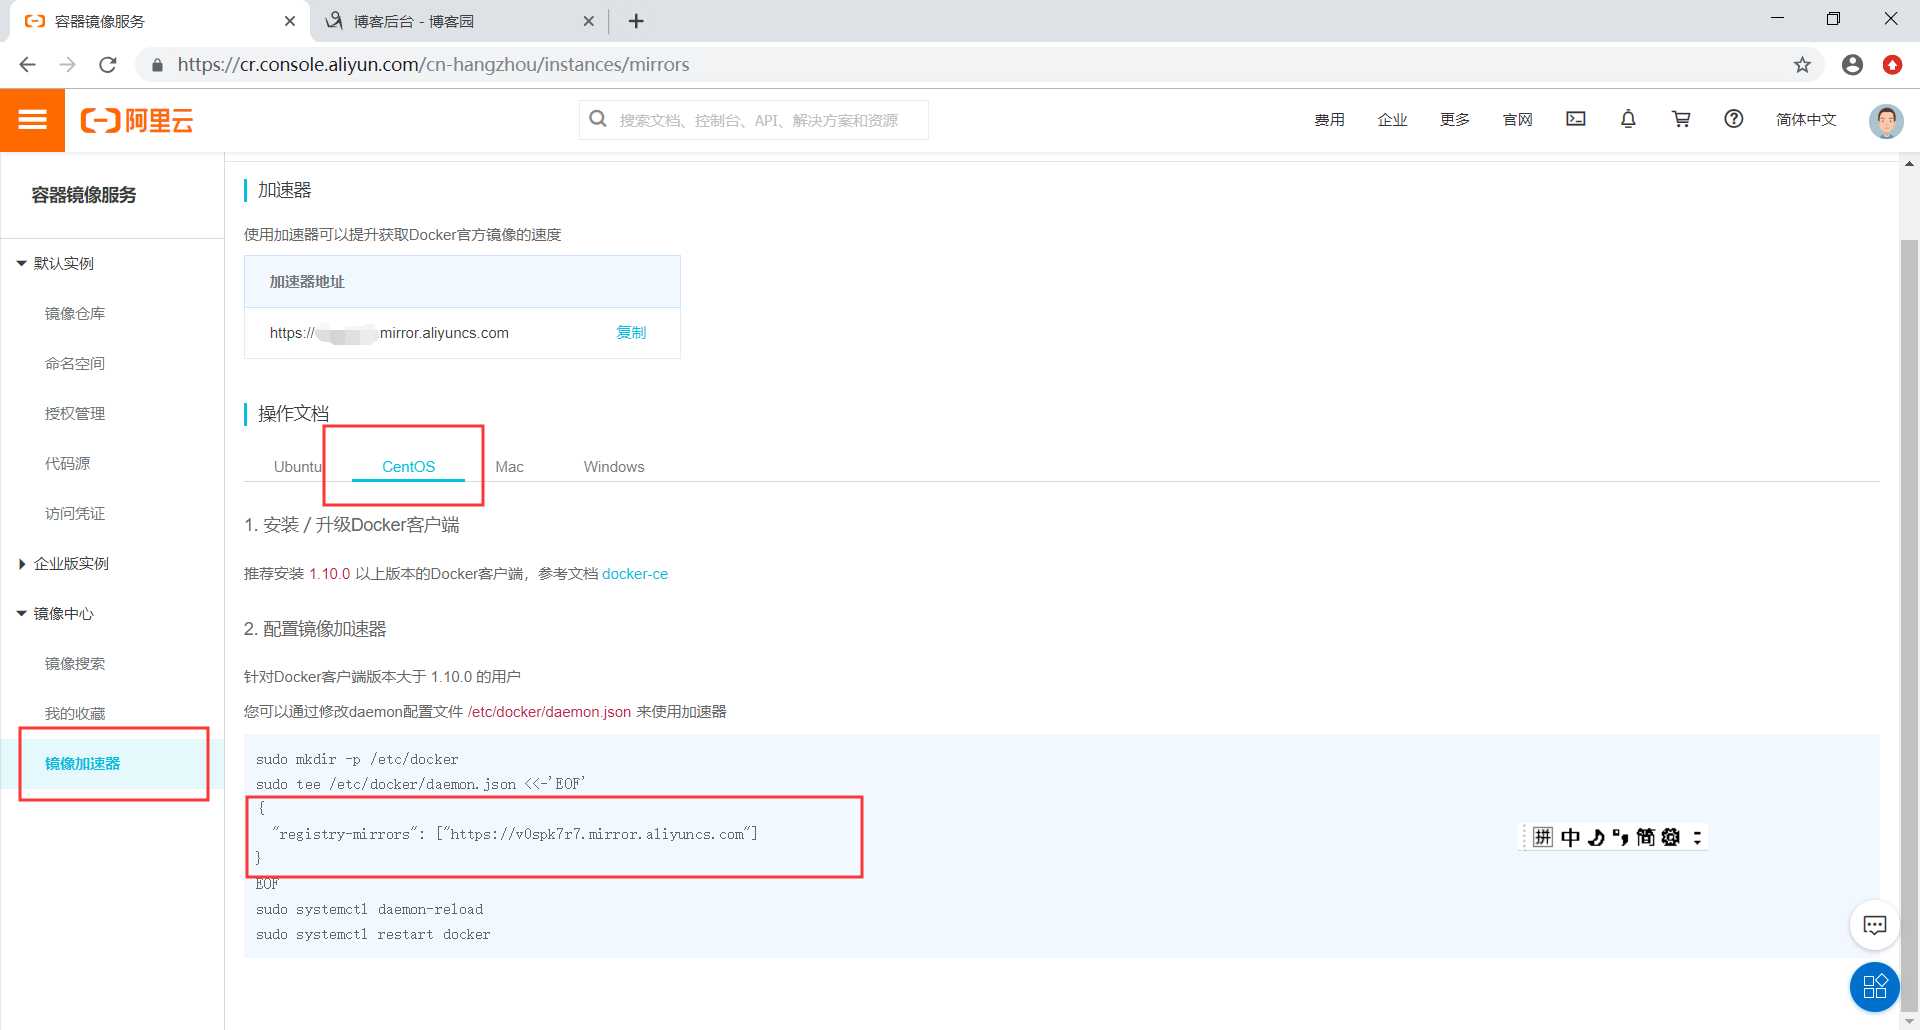Go back with the browser back arrow
This screenshot has height=1030, width=1920.
coord(27,64)
